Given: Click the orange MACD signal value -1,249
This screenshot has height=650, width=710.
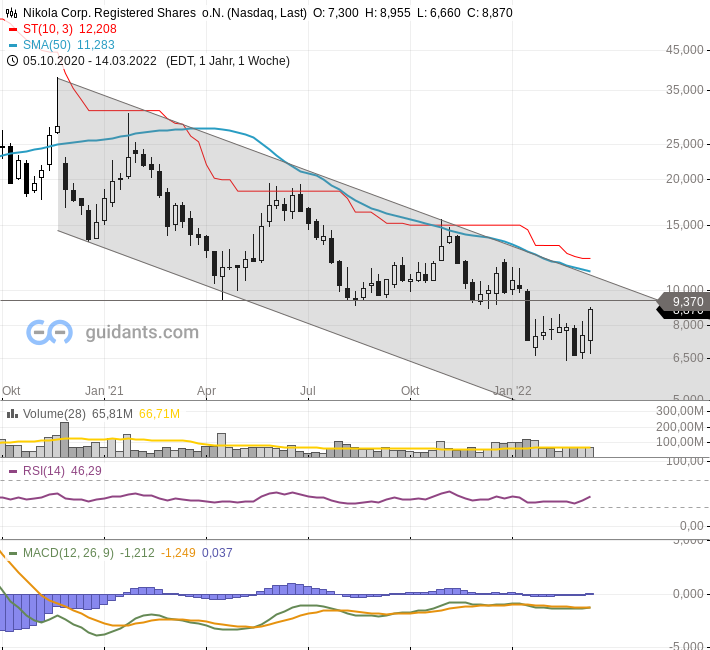Looking at the screenshot, I should coord(178,553).
